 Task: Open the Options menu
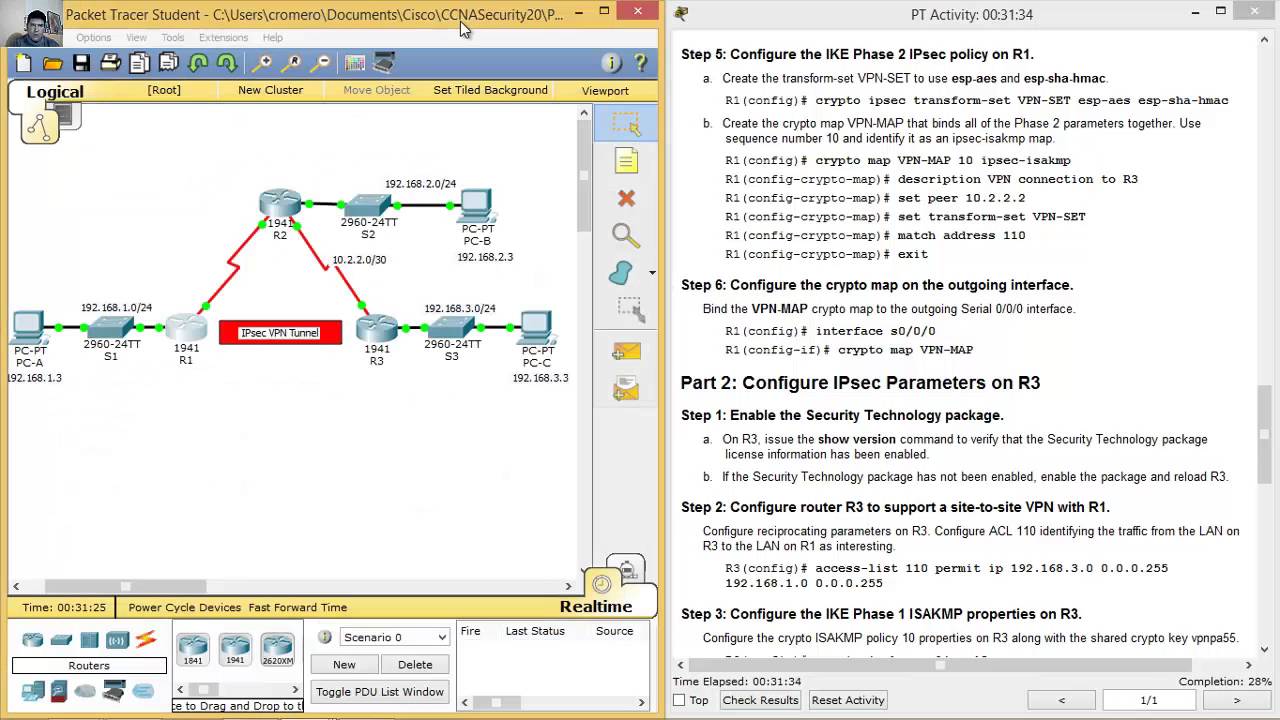[x=94, y=38]
